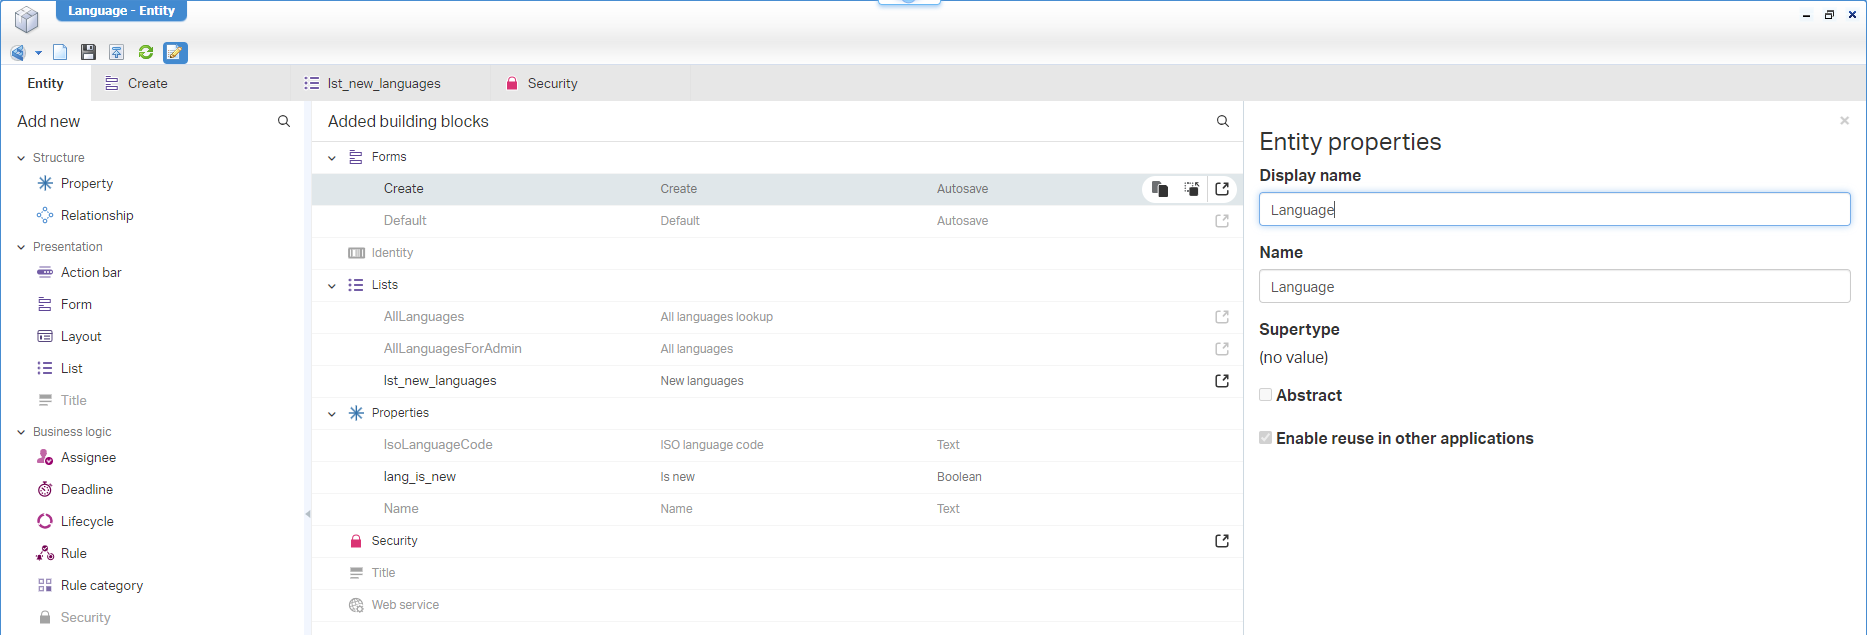
Task: Click the Publish upload arrow toolbar icon
Action: pyautogui.click(x=117, y=52)
